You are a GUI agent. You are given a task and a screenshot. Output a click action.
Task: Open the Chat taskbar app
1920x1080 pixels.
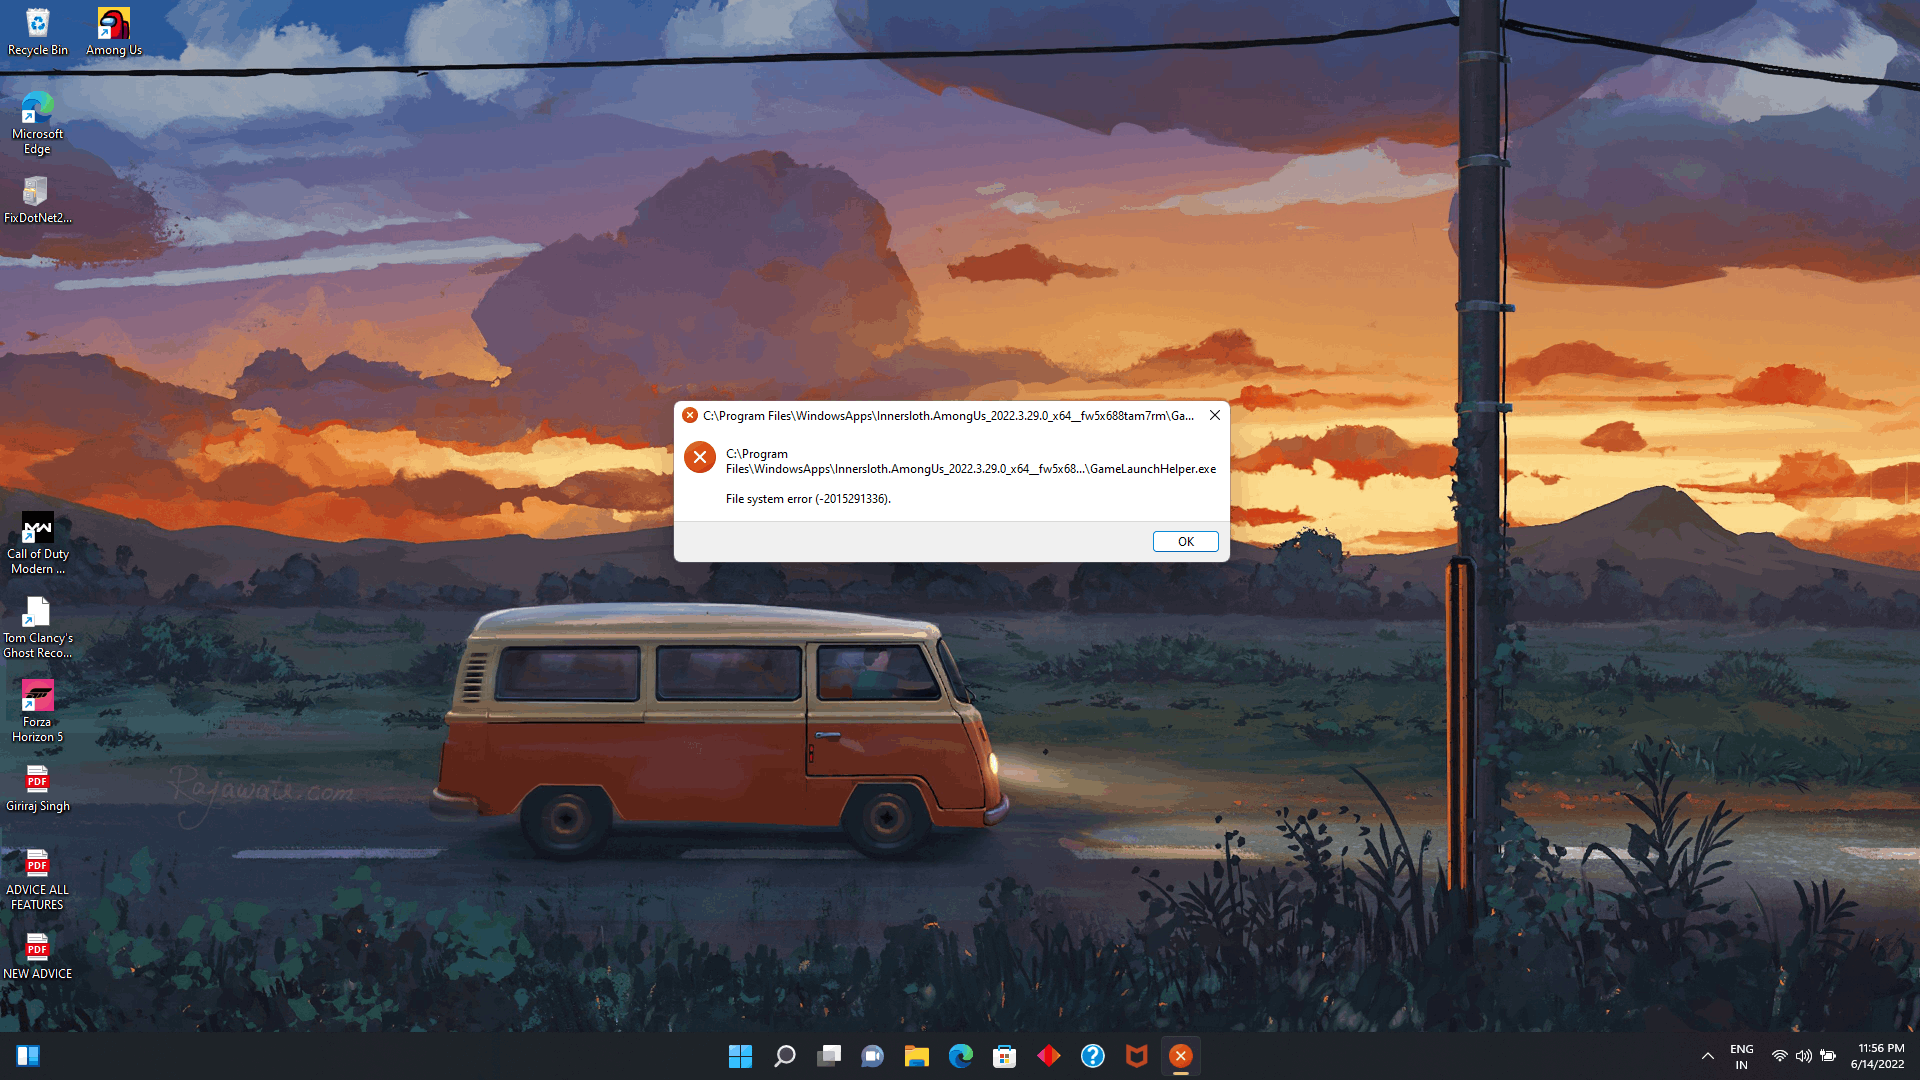tap(873, 1056)
